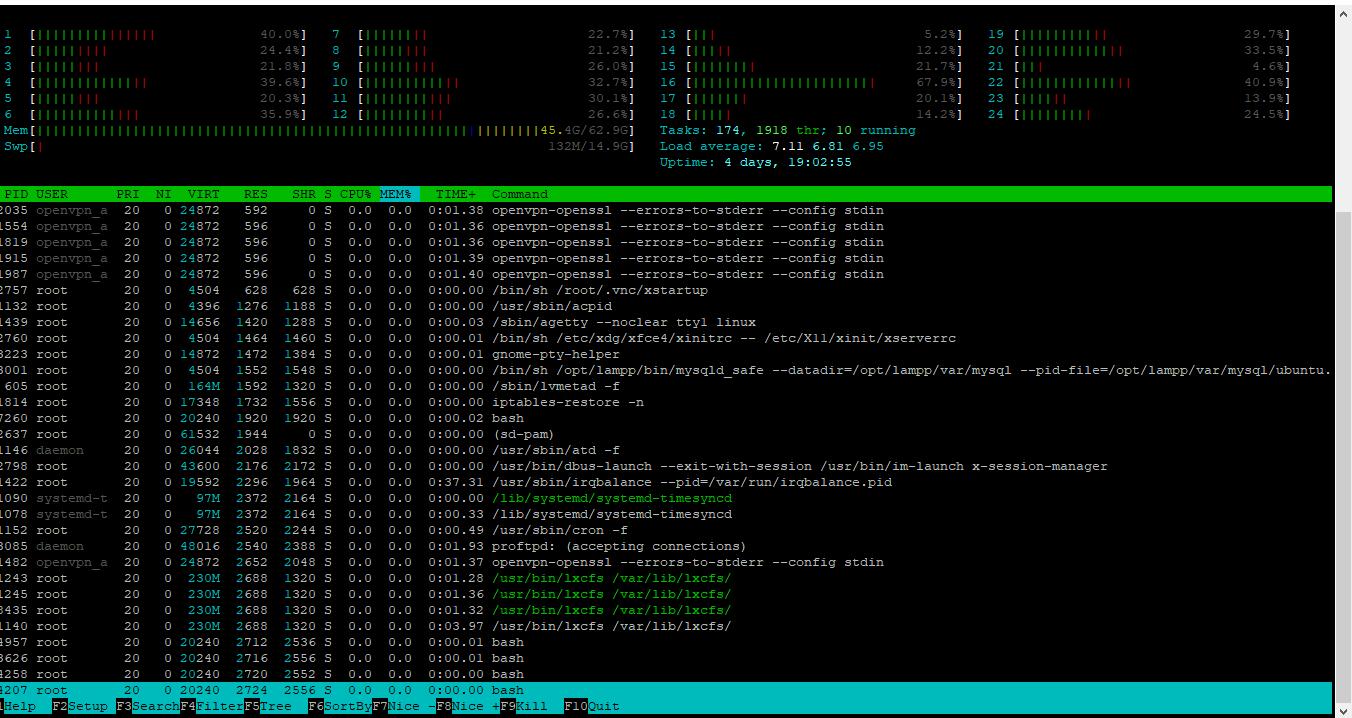Select the /sbin/lvmetad -f process
Screen dimensions: 1352x718
[x=666, y=386]
